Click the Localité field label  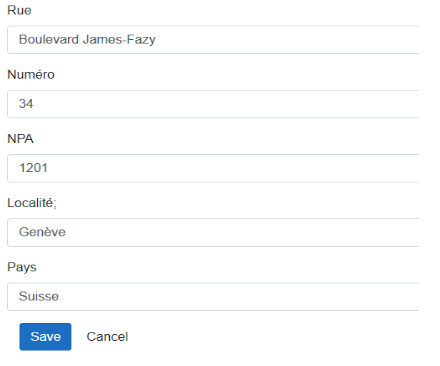[x=32, y=203]
